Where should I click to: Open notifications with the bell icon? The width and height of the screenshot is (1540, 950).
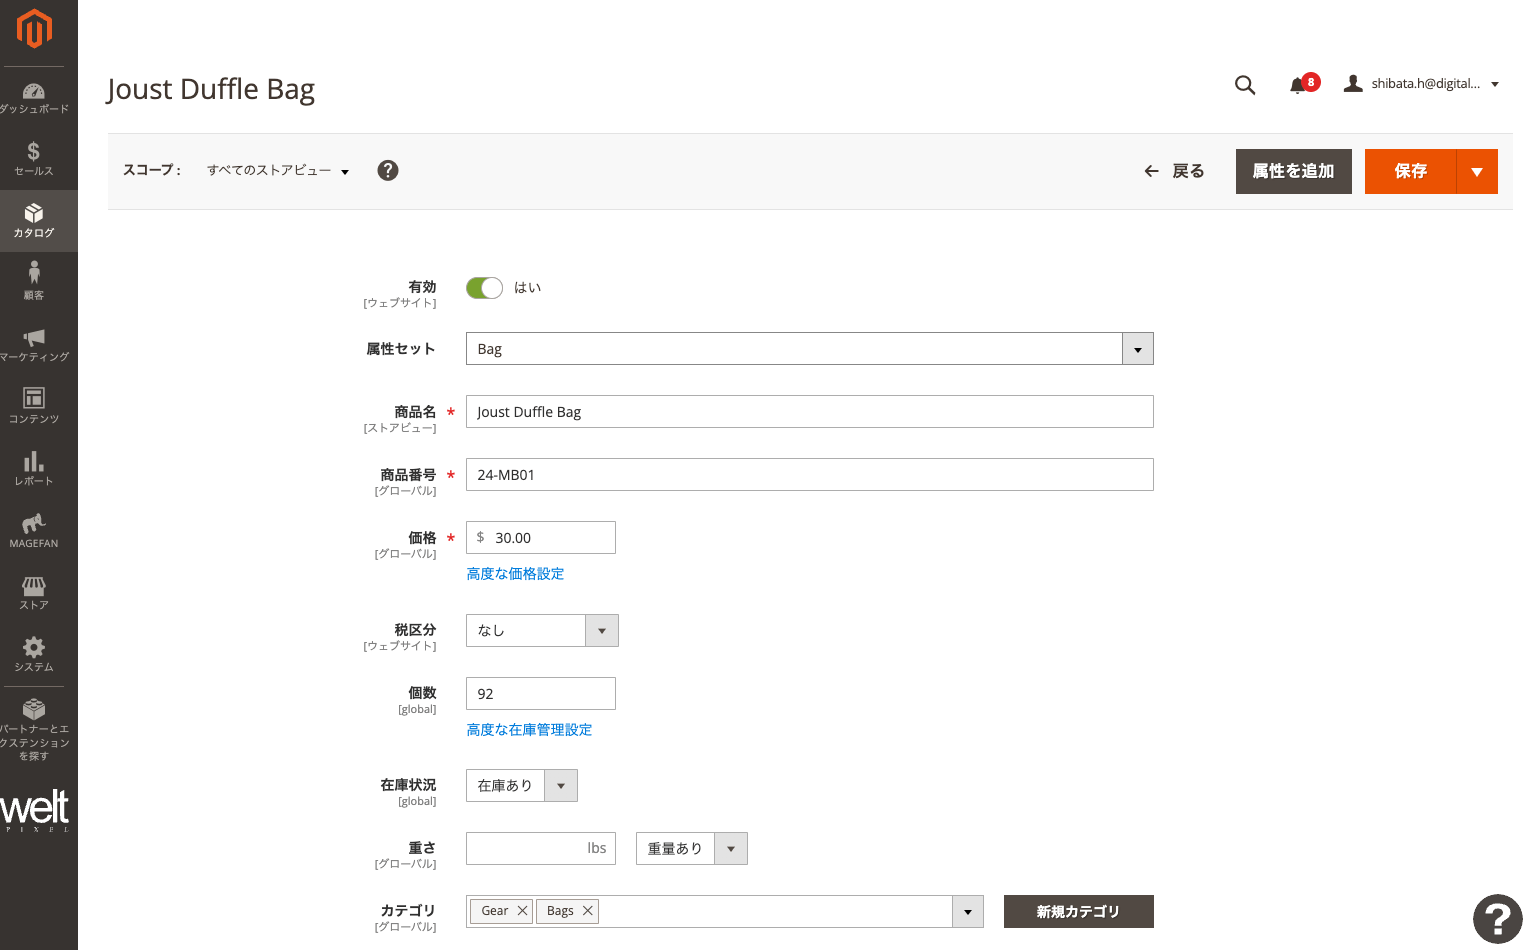pos(1298,85)
